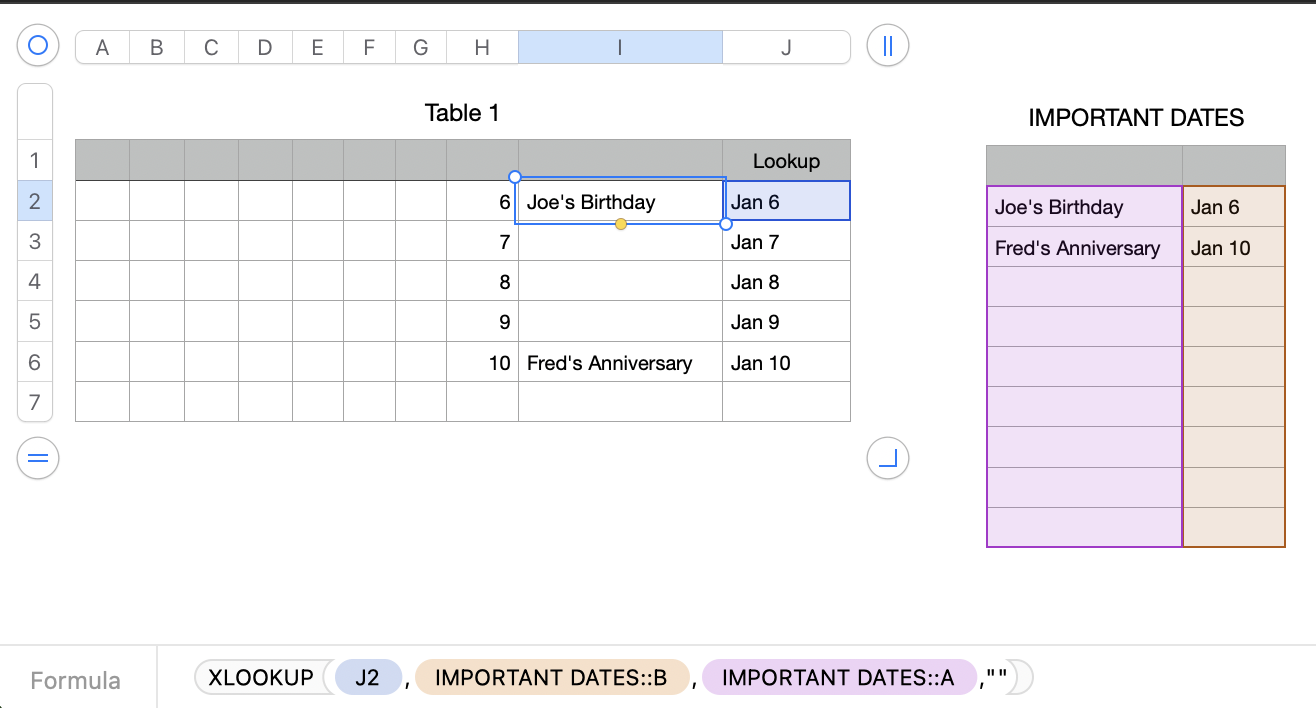The height and width of the screenshot is (708, 1316).
Task: Select row 2 header
Action: (x=35, y=201)
